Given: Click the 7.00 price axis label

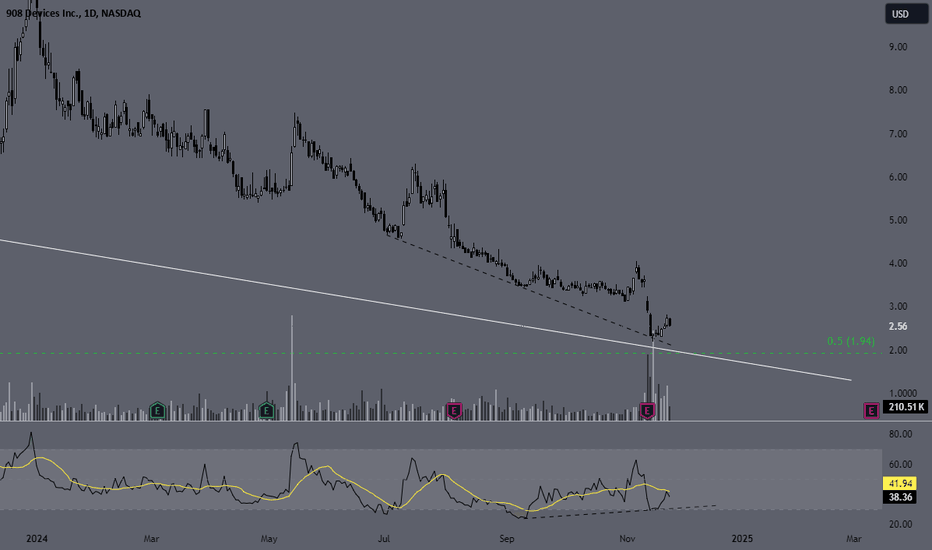Looking at the screenshot, I should 898,134.
